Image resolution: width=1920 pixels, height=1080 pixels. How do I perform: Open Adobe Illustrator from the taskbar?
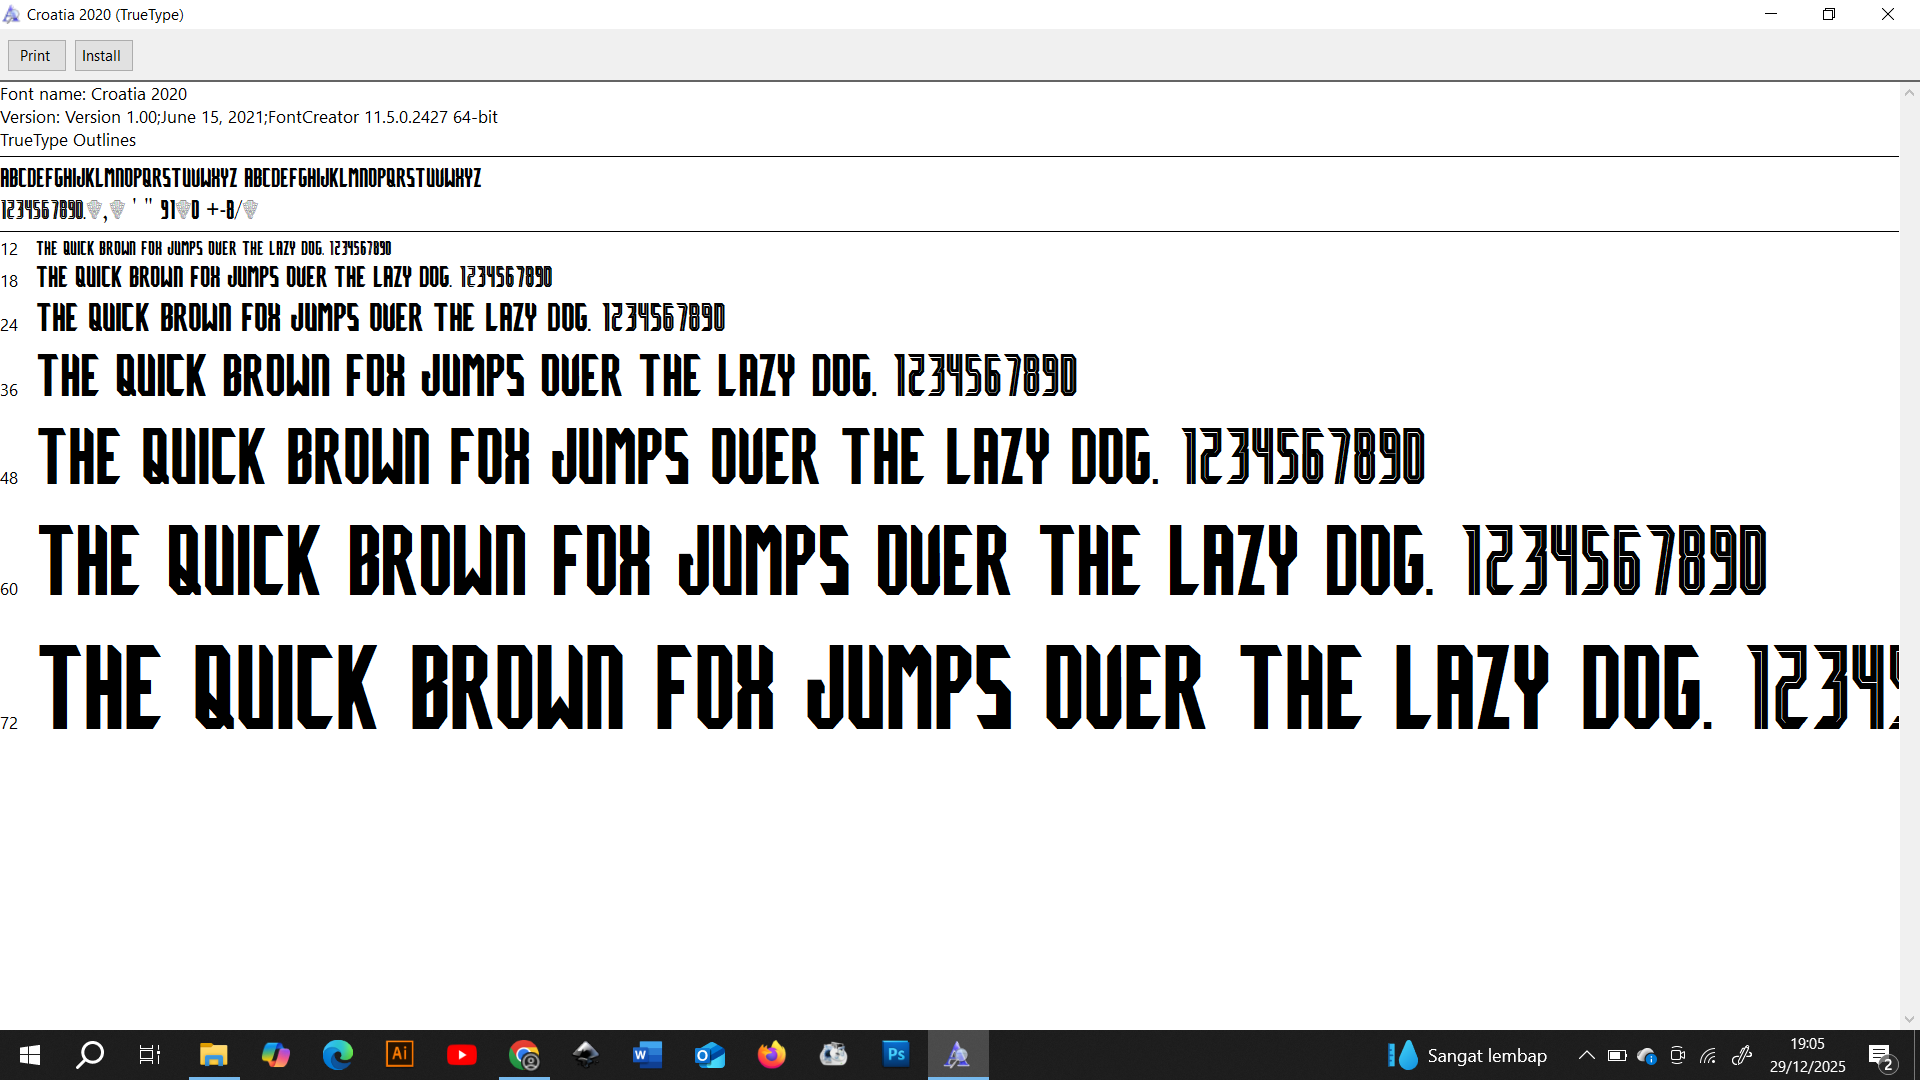coord(399,1055)
